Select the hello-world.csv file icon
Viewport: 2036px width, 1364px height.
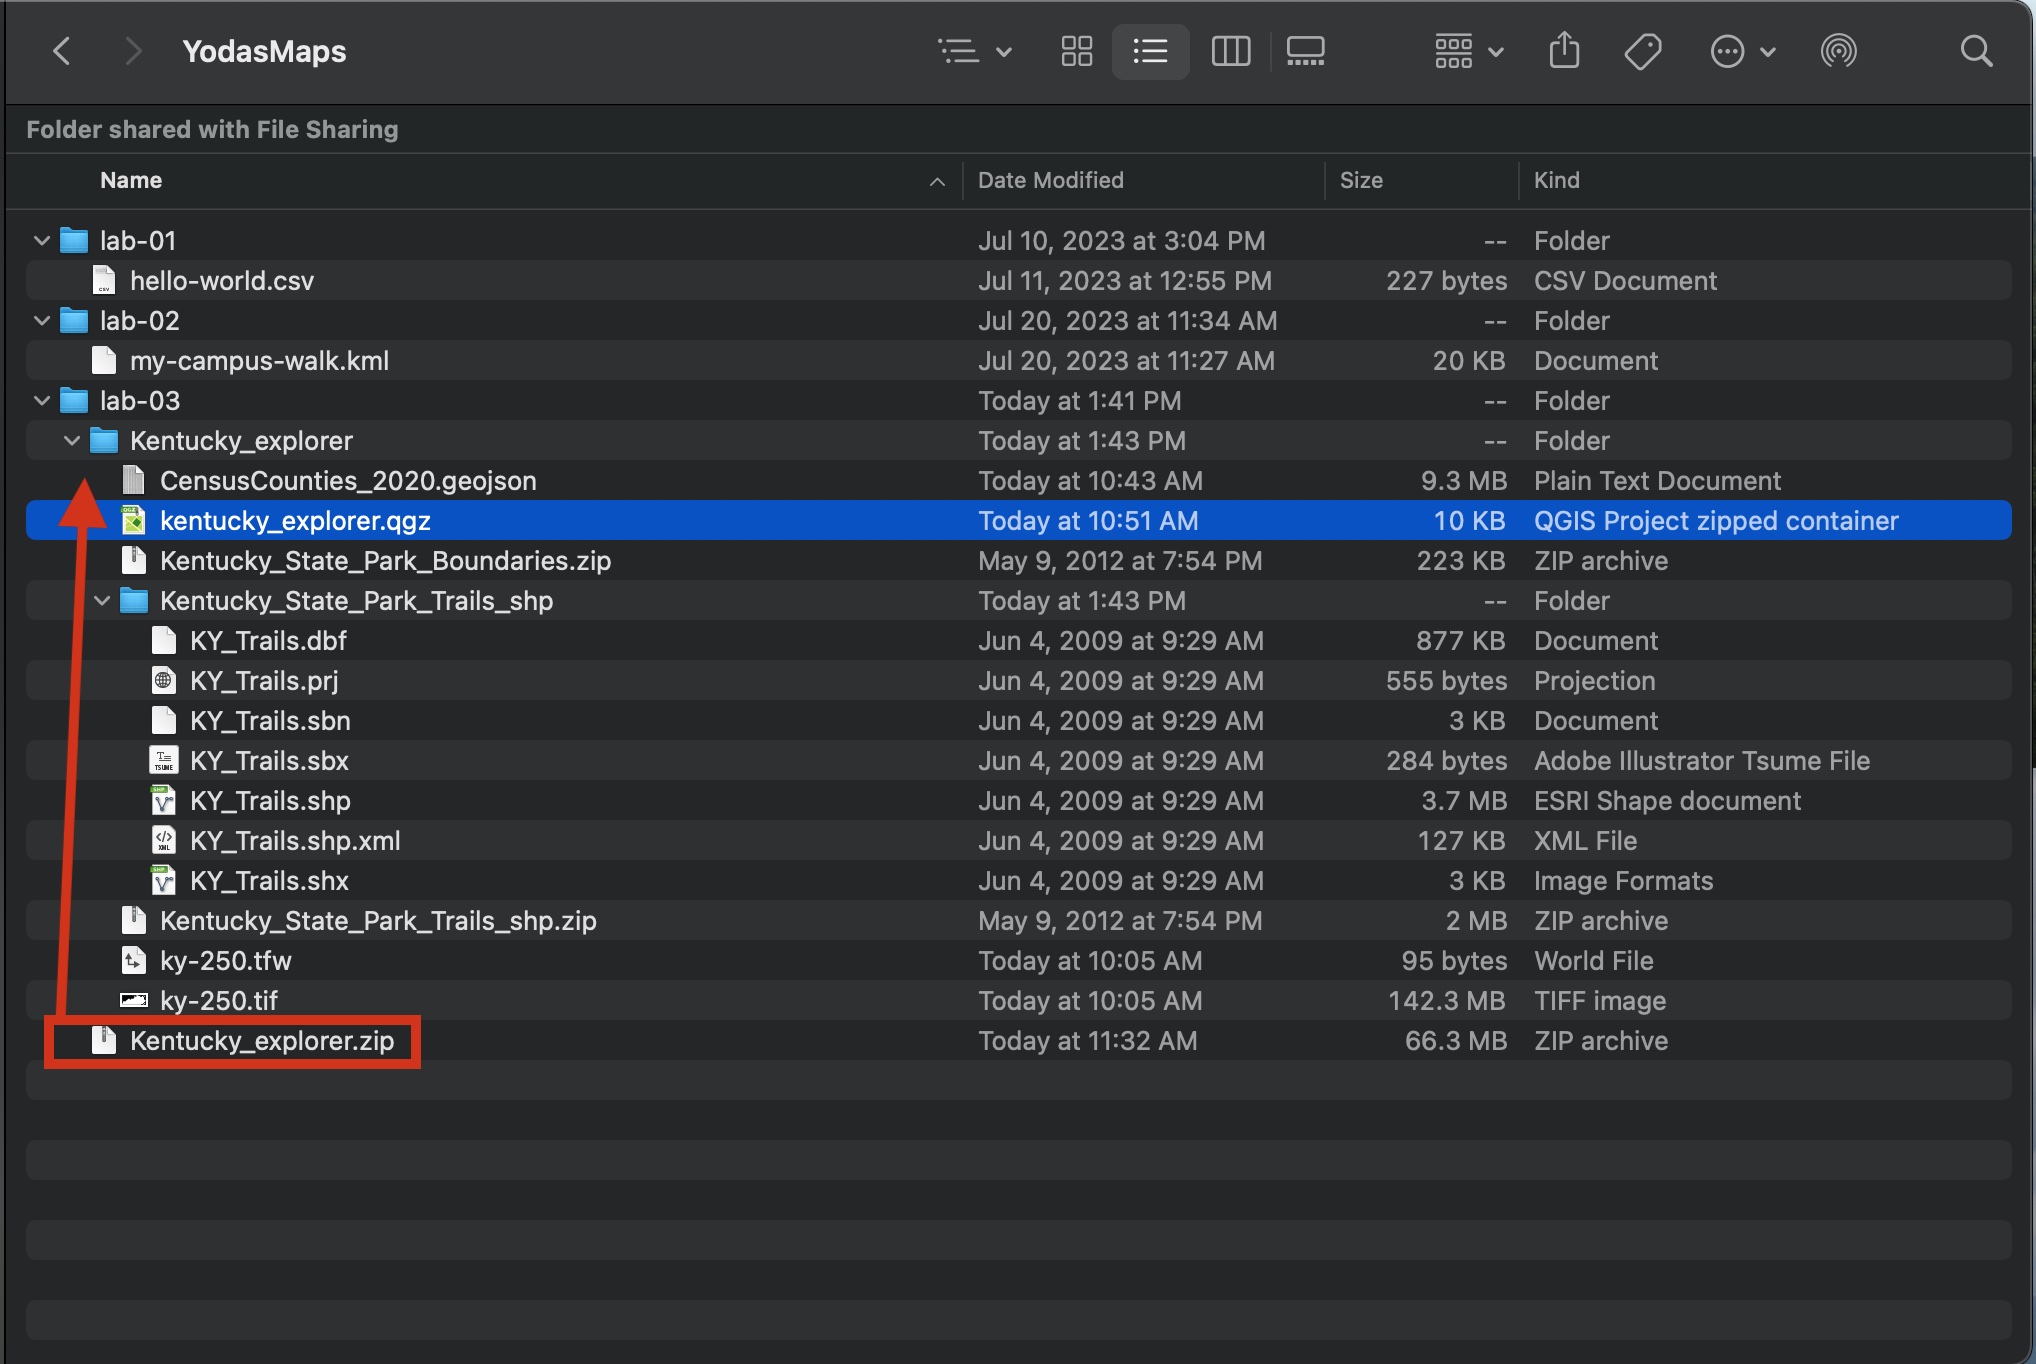pyautogui.click(x=104, y=281)
